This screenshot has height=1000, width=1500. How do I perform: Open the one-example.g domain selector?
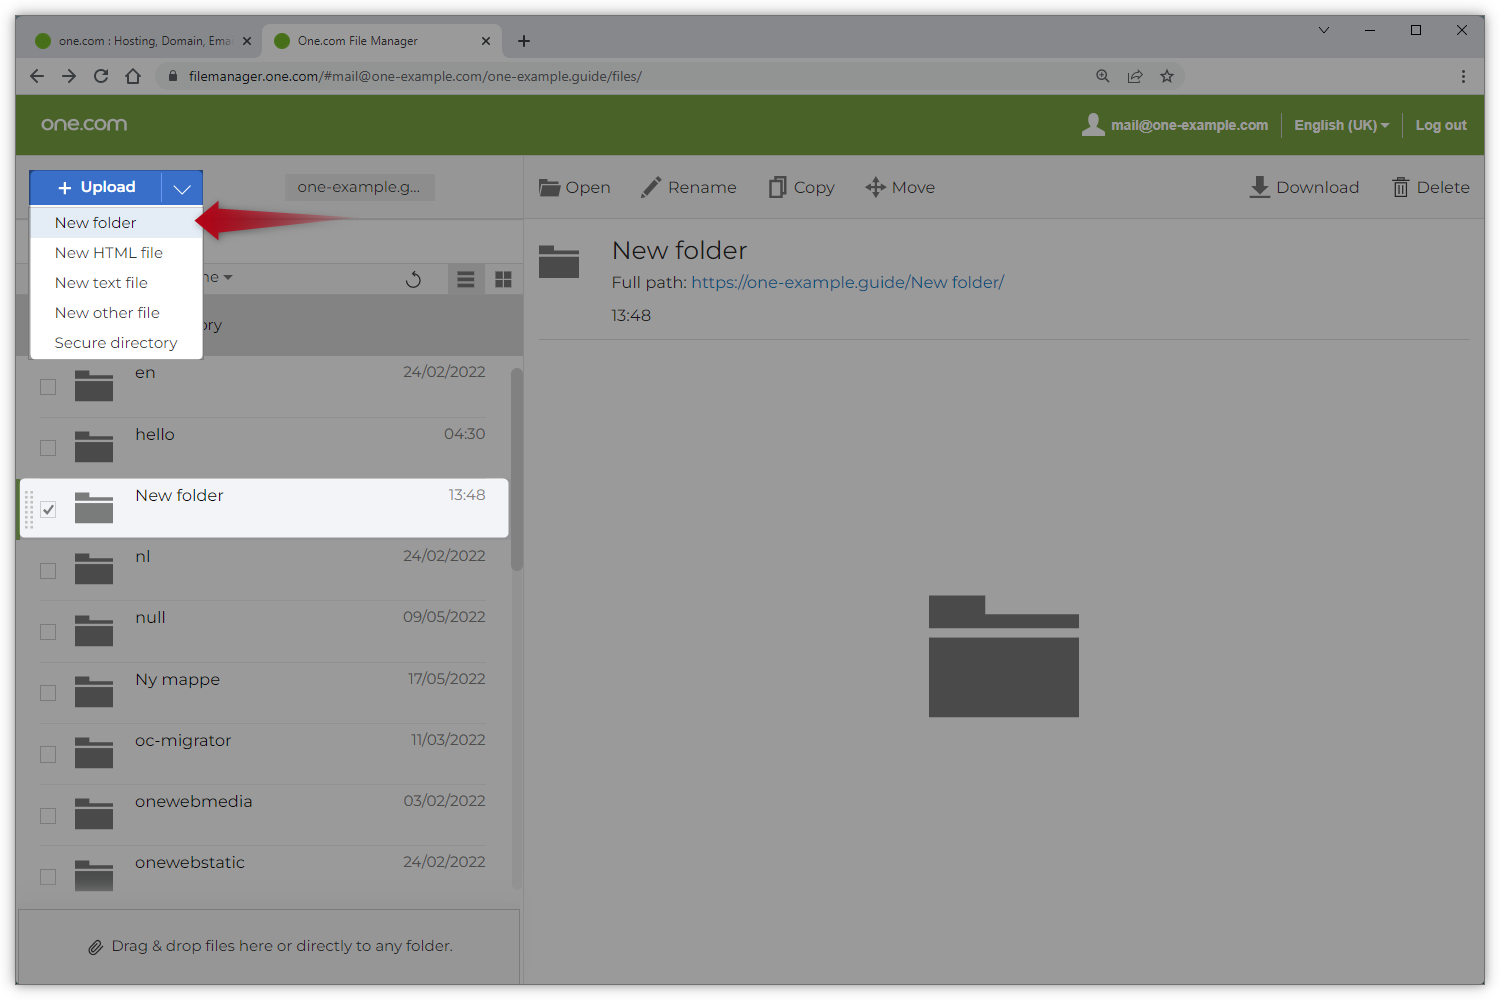pyautogui.click(x=359, y=187)
